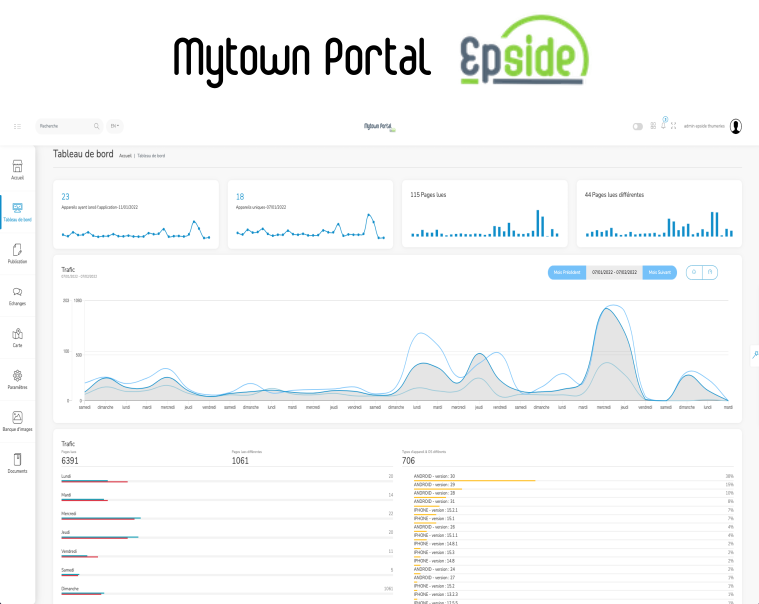Viewport: 759px width, 604px height.
Task: Open the side tab on right screen edge
Action: [755, 355]
